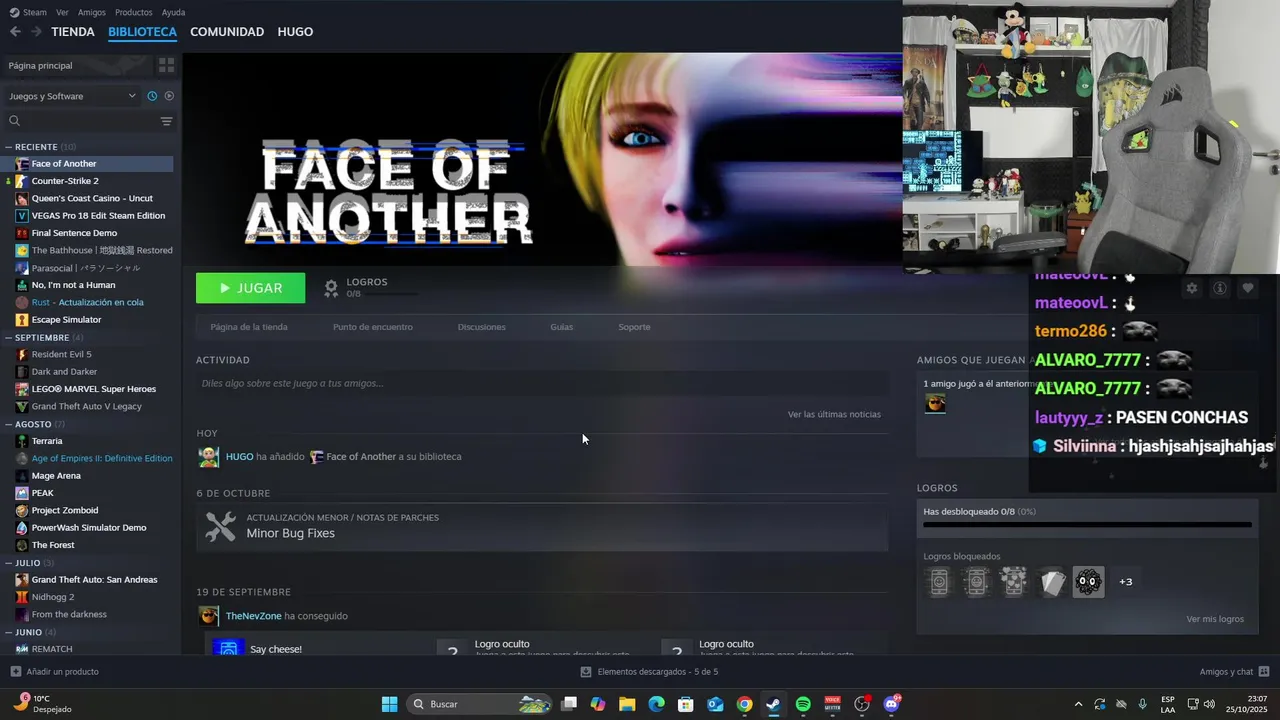Switch library to grid view icon

166,65
